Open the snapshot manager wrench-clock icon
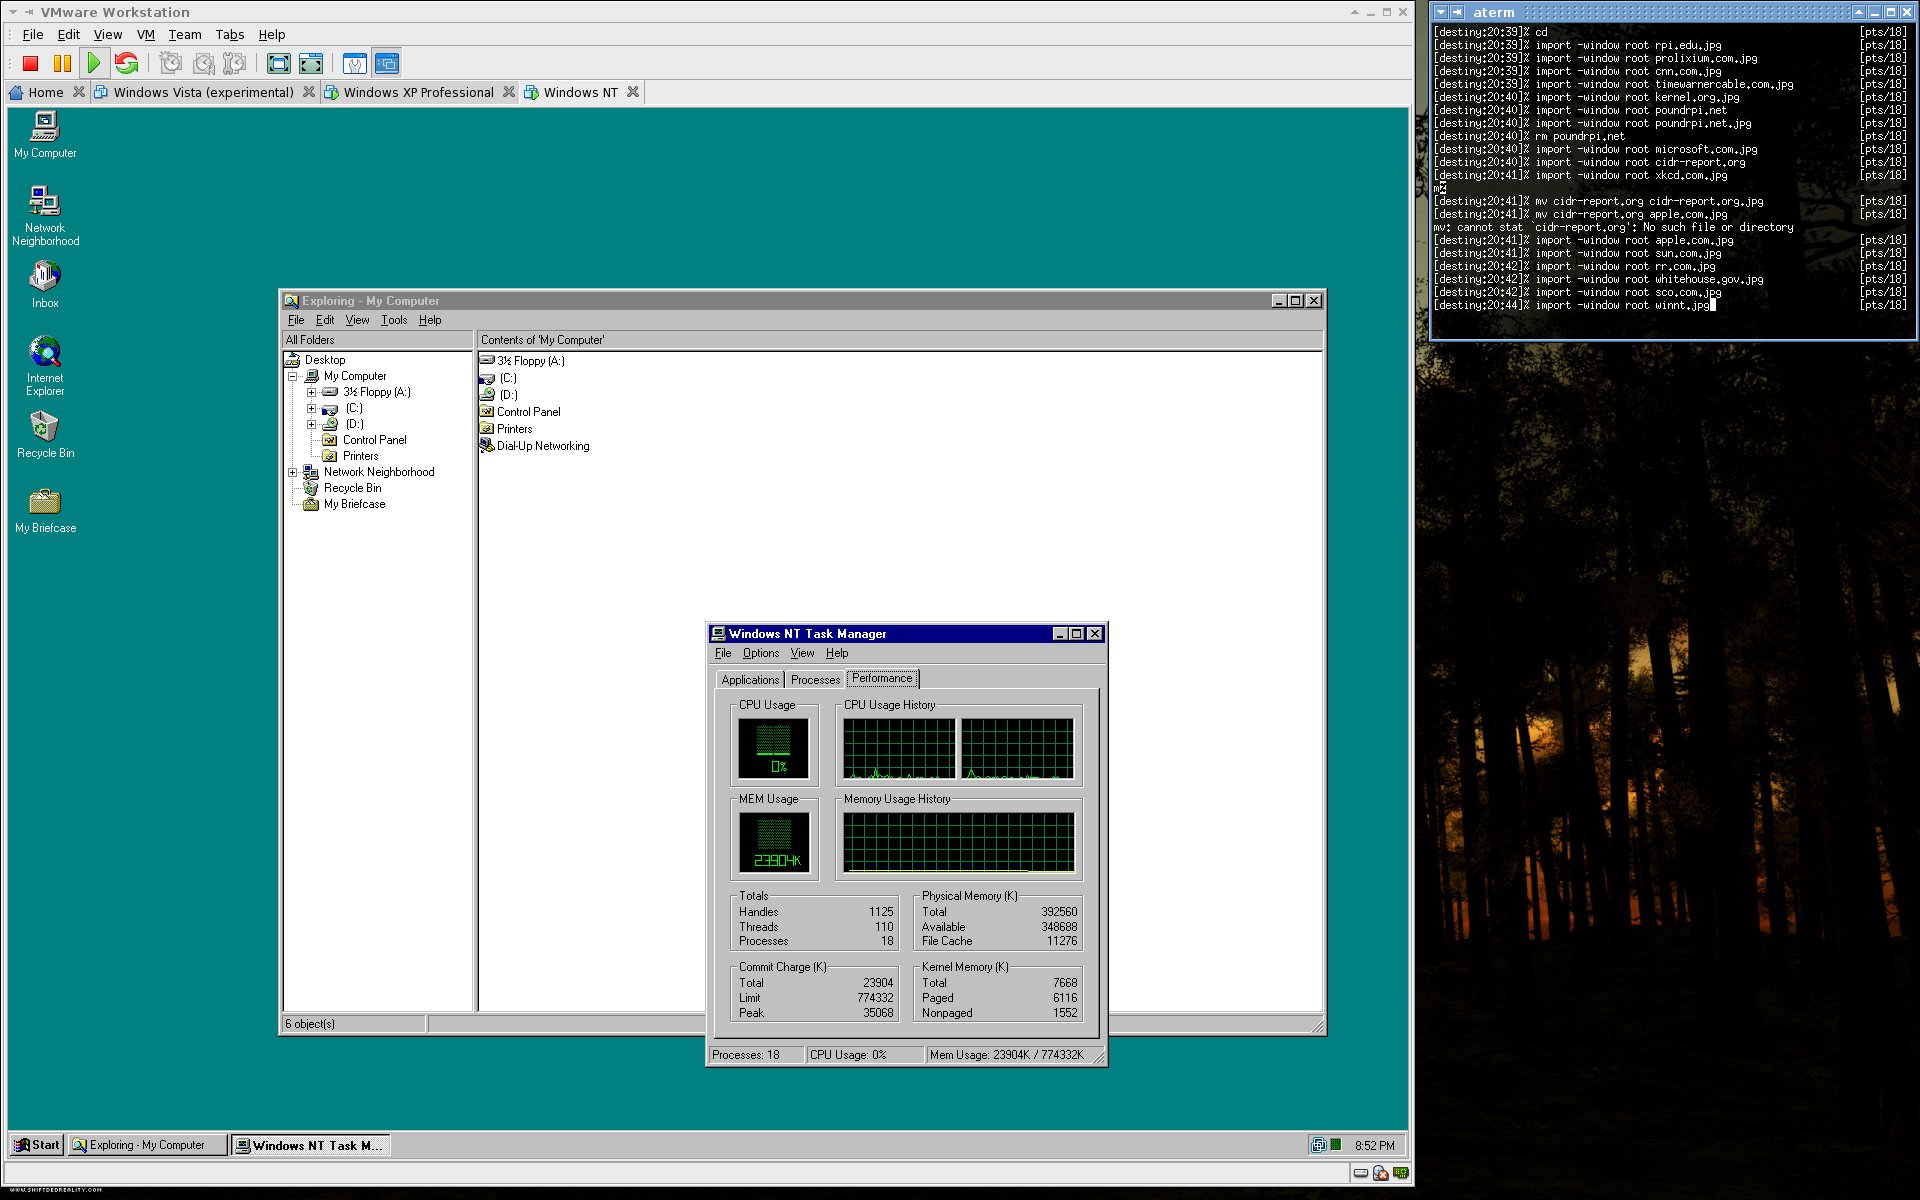The height and width of the screenshot is (1200, 1920). [235, 64]
